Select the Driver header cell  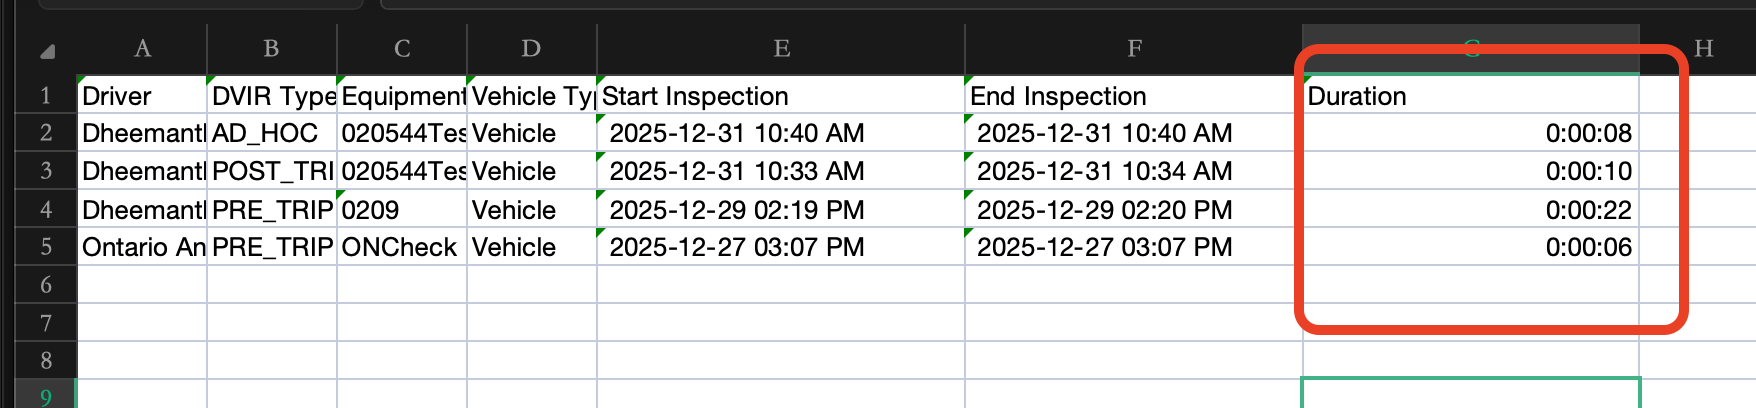pos(142,96)
